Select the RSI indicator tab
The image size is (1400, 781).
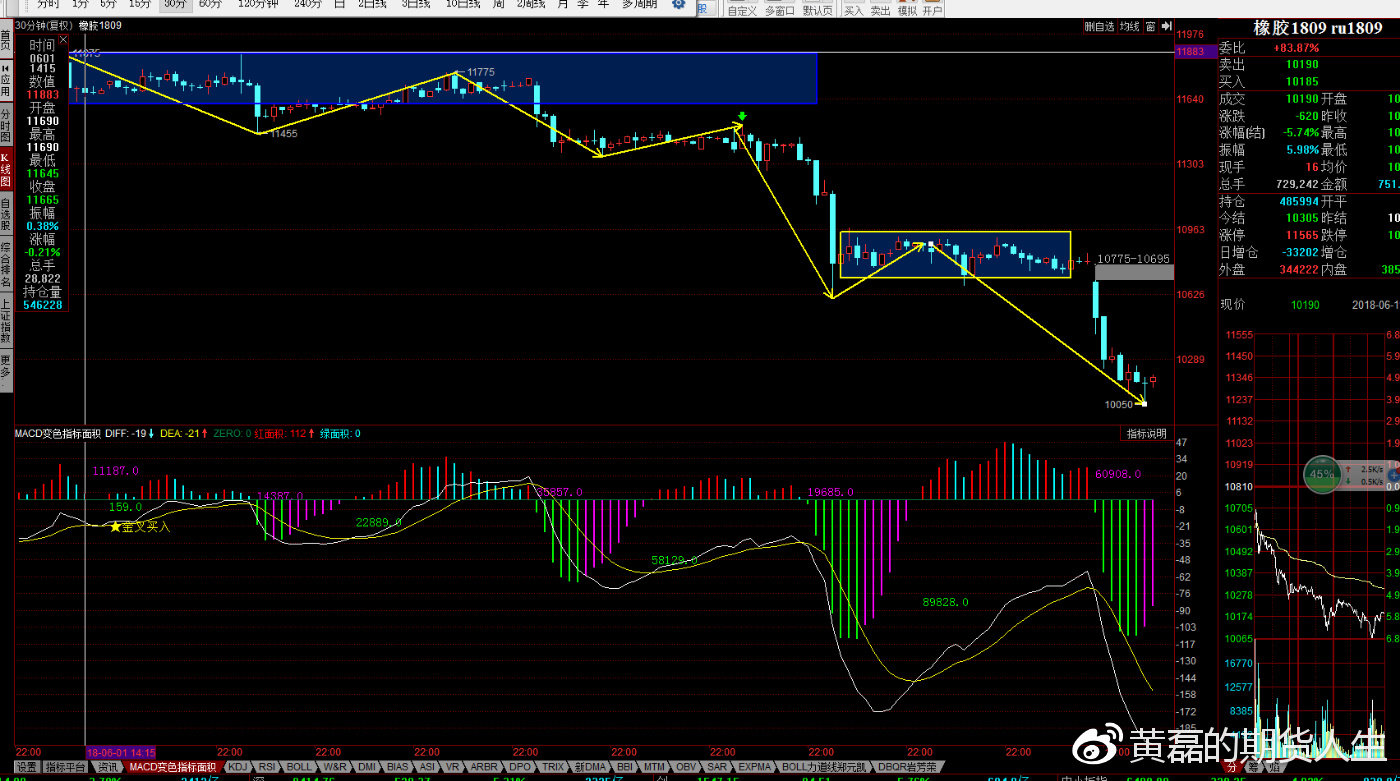click(267, 767)
